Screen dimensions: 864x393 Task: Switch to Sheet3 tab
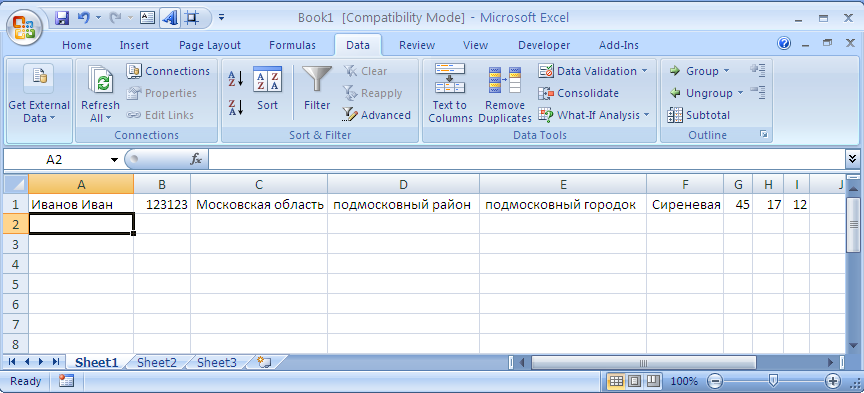click(x=217, y=363)
